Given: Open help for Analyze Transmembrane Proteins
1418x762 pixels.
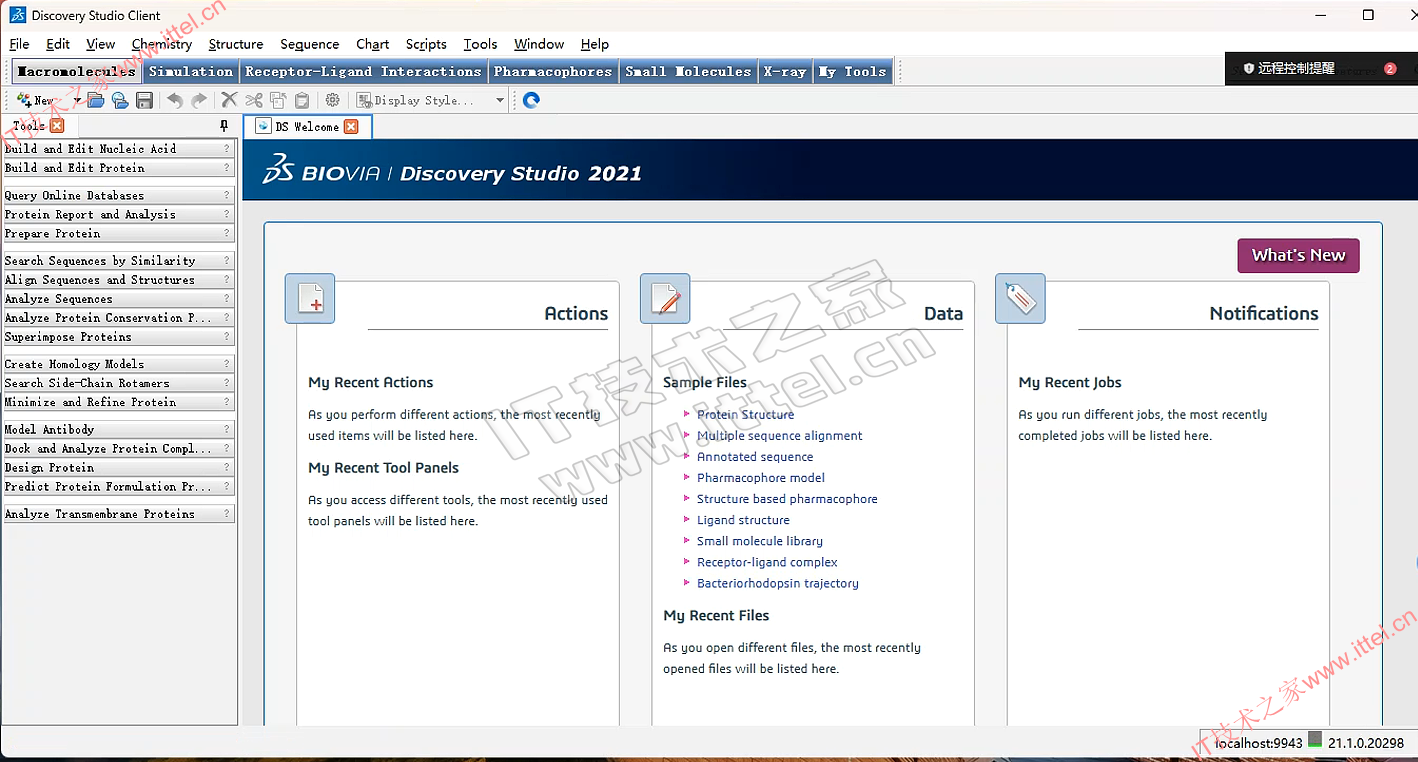Looking at the screenshot, I should coord(227,514).
